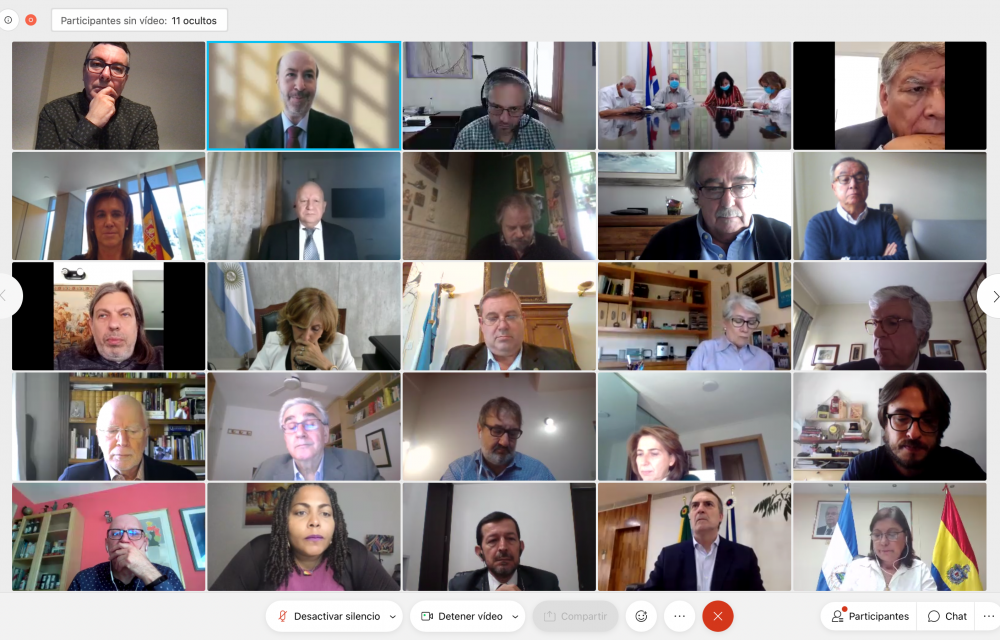This screenshot has width=1000, height=640.
Task: Select the highlighted active speaker tile
Action: click(304, 96)
